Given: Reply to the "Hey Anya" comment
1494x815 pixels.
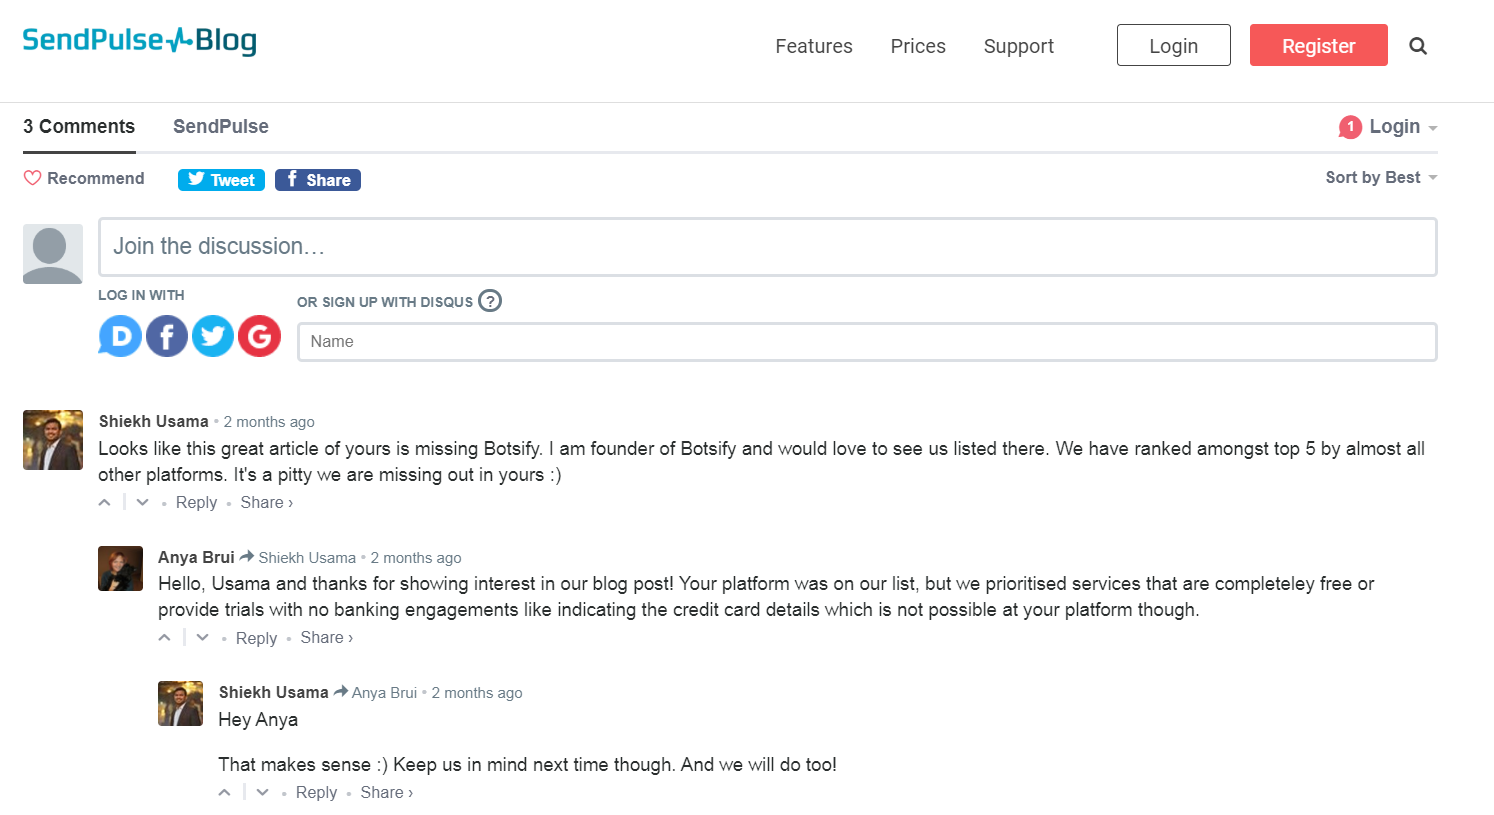Looking at the screenshot, I should [x=316, y=792].
